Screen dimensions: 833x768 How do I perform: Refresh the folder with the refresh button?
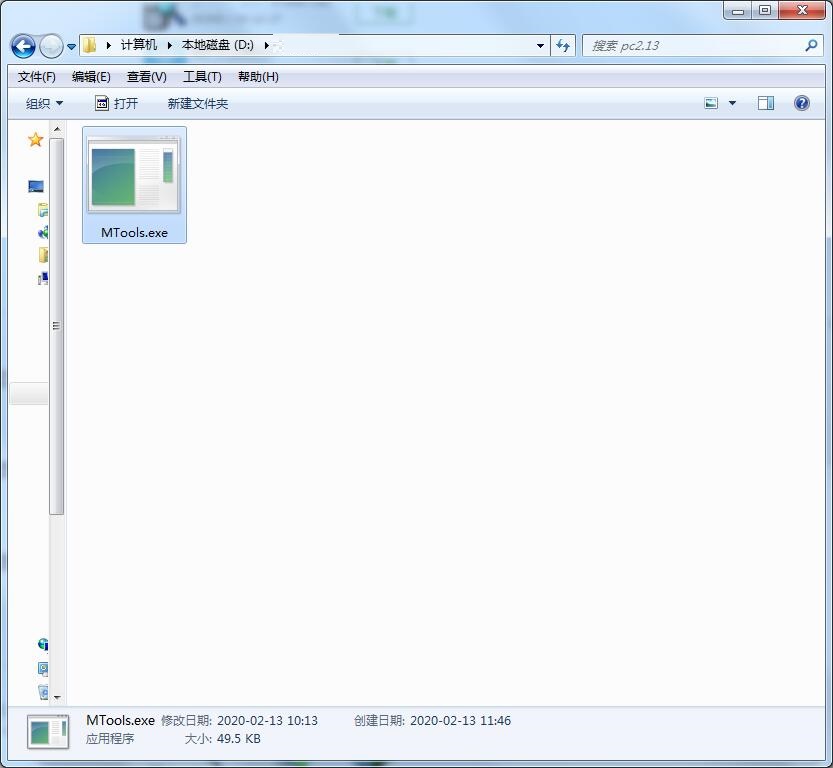tap(563, 46)
